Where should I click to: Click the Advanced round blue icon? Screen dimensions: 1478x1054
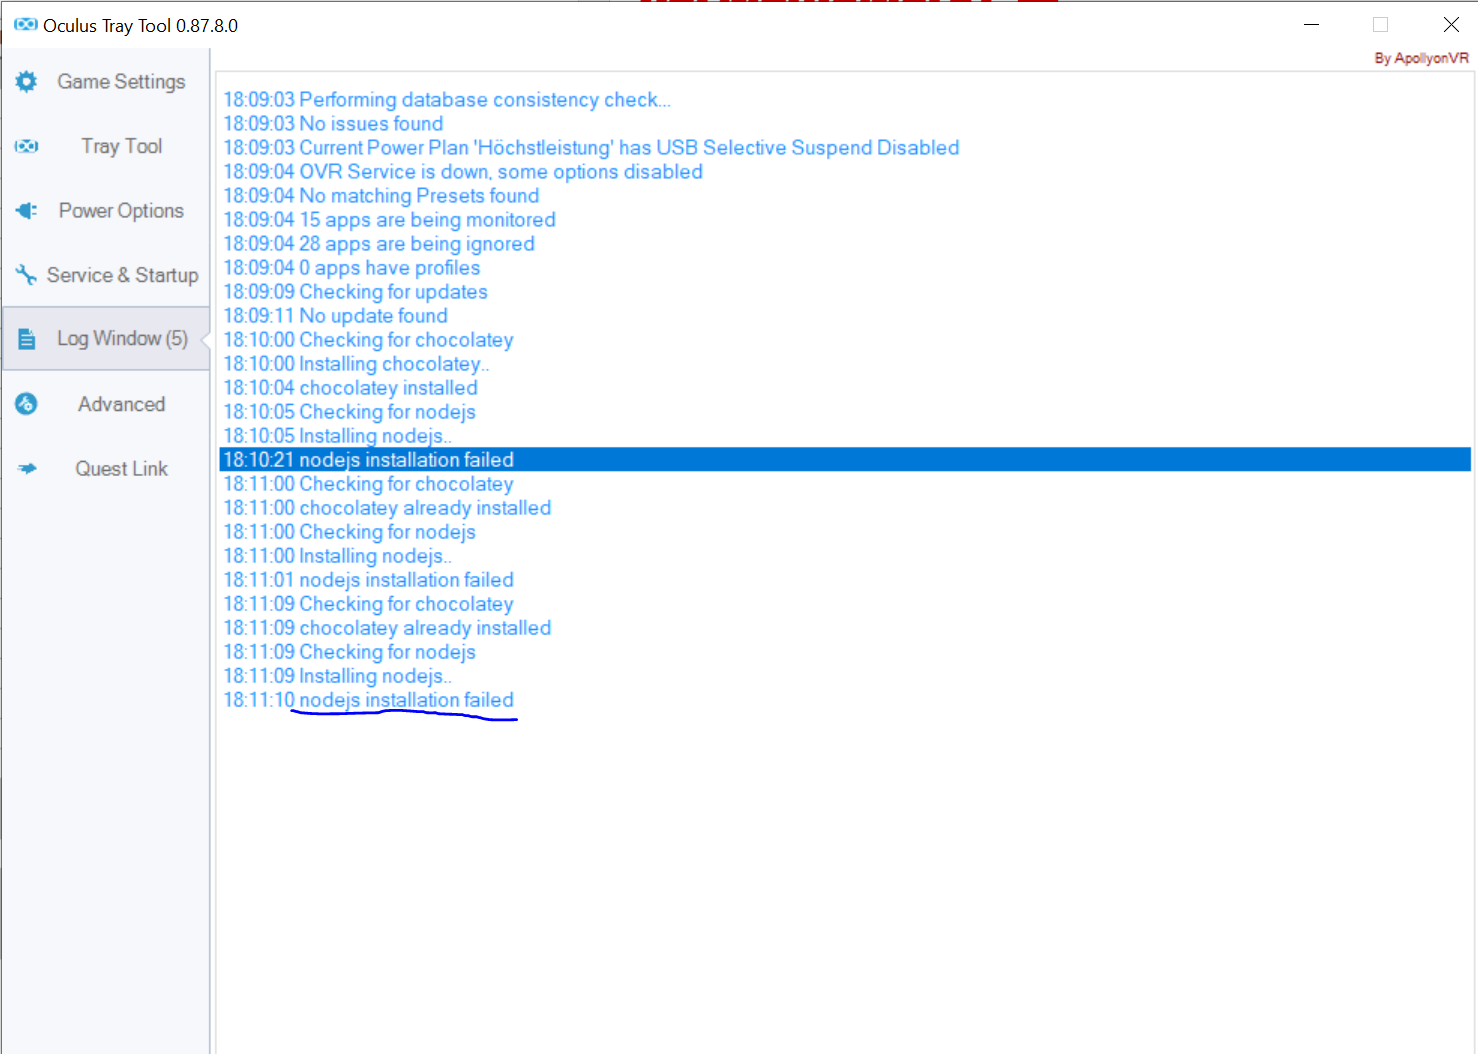[x=26, y=404]
